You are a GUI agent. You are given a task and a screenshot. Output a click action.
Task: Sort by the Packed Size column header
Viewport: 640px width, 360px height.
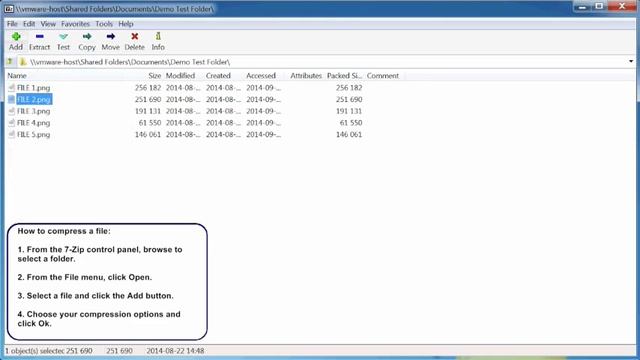pos(344,76)
